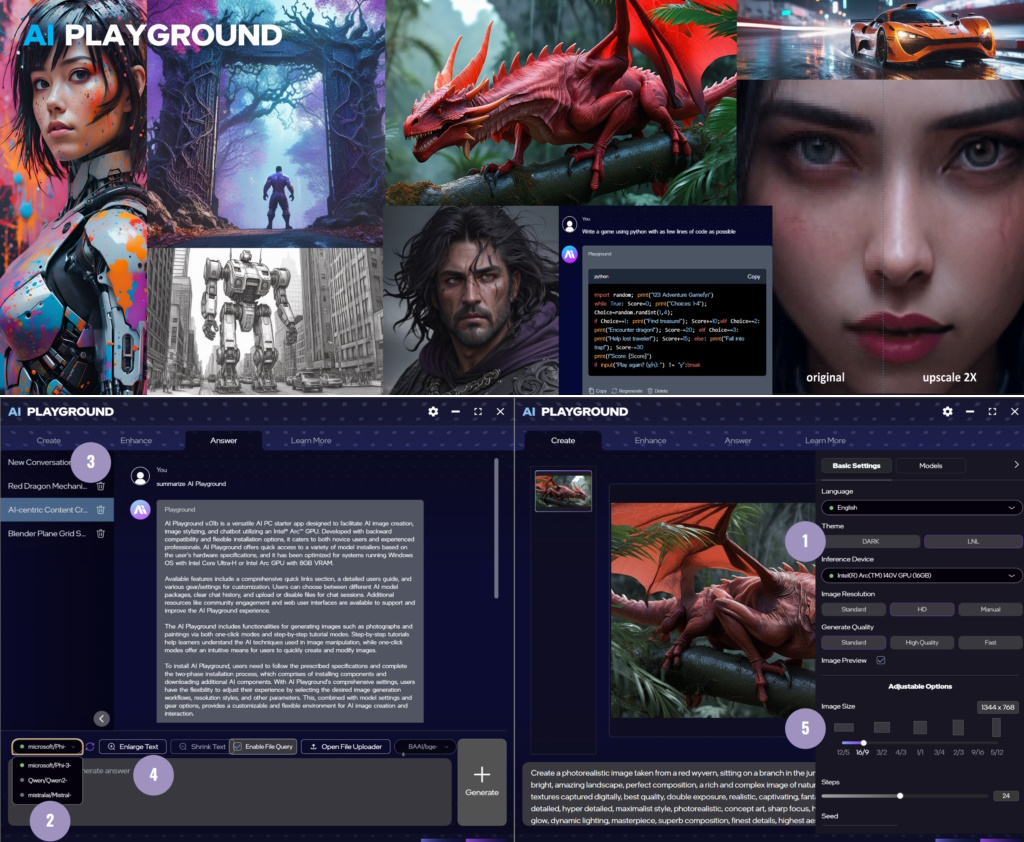Click the refresh icon beside the model dropdown
The width and height of the screenshot is (1024, 842).
pyautogui.click(x=90, y=746)
